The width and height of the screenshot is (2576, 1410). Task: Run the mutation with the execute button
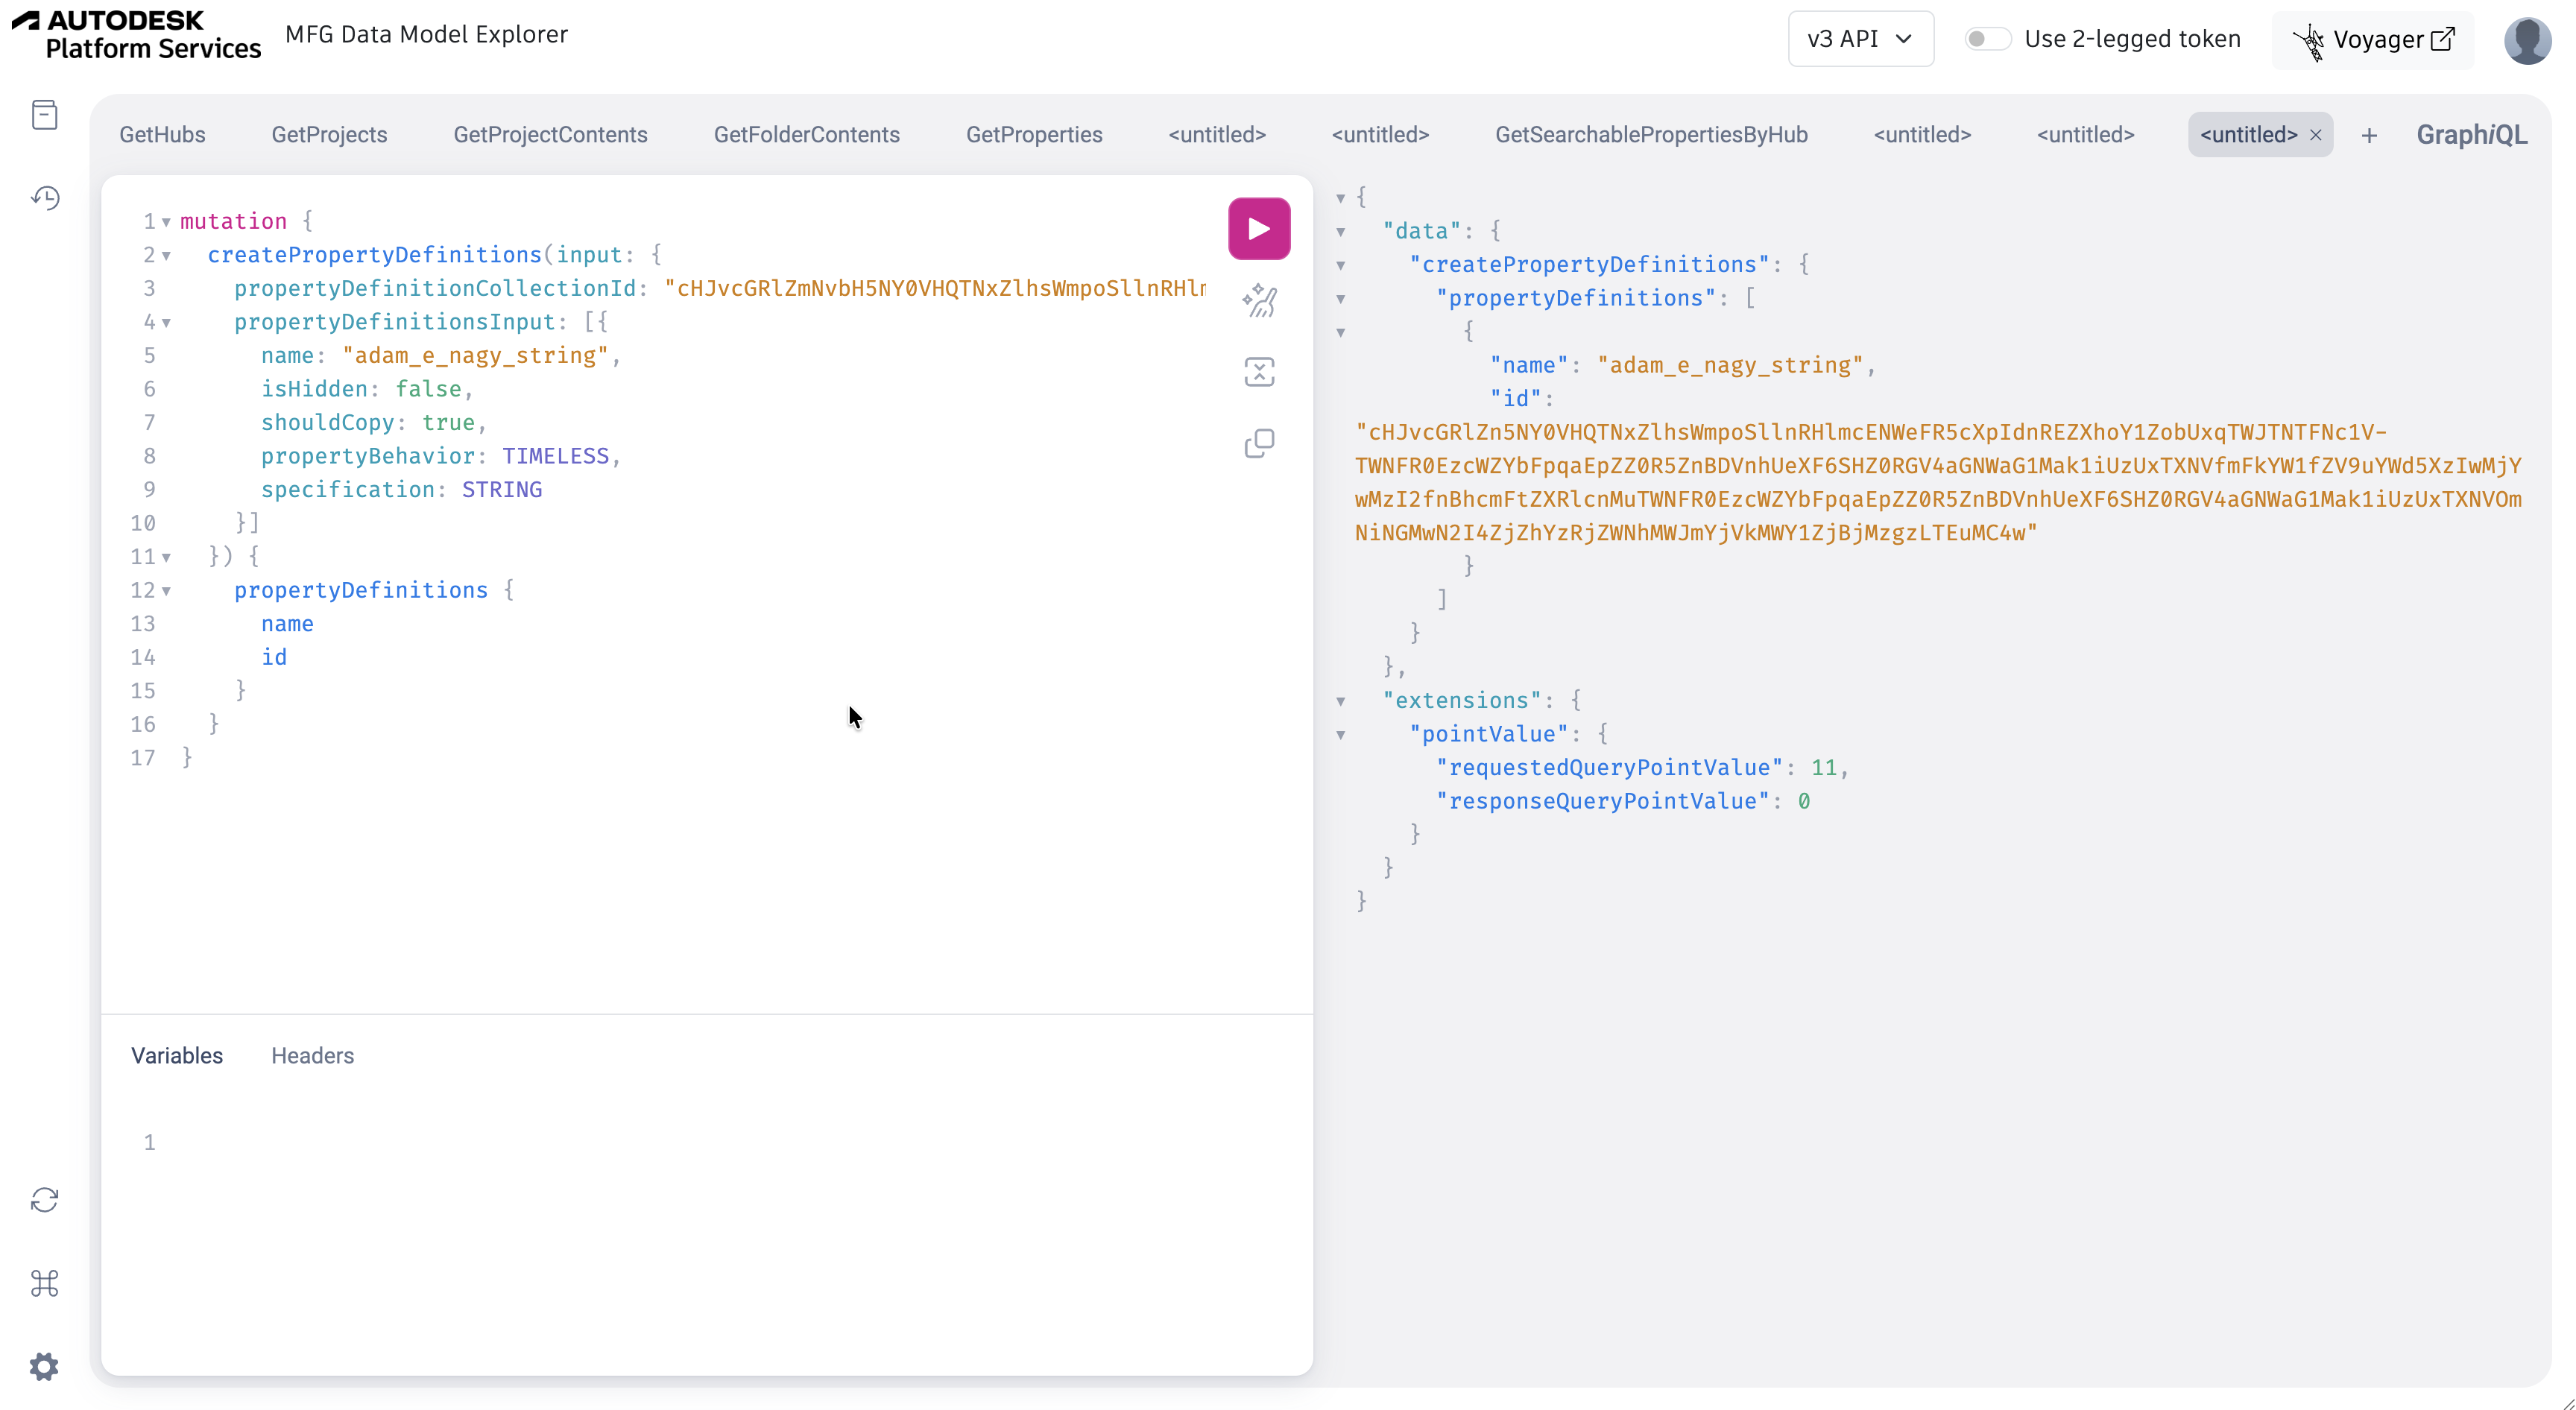[x=1259, y=229]
